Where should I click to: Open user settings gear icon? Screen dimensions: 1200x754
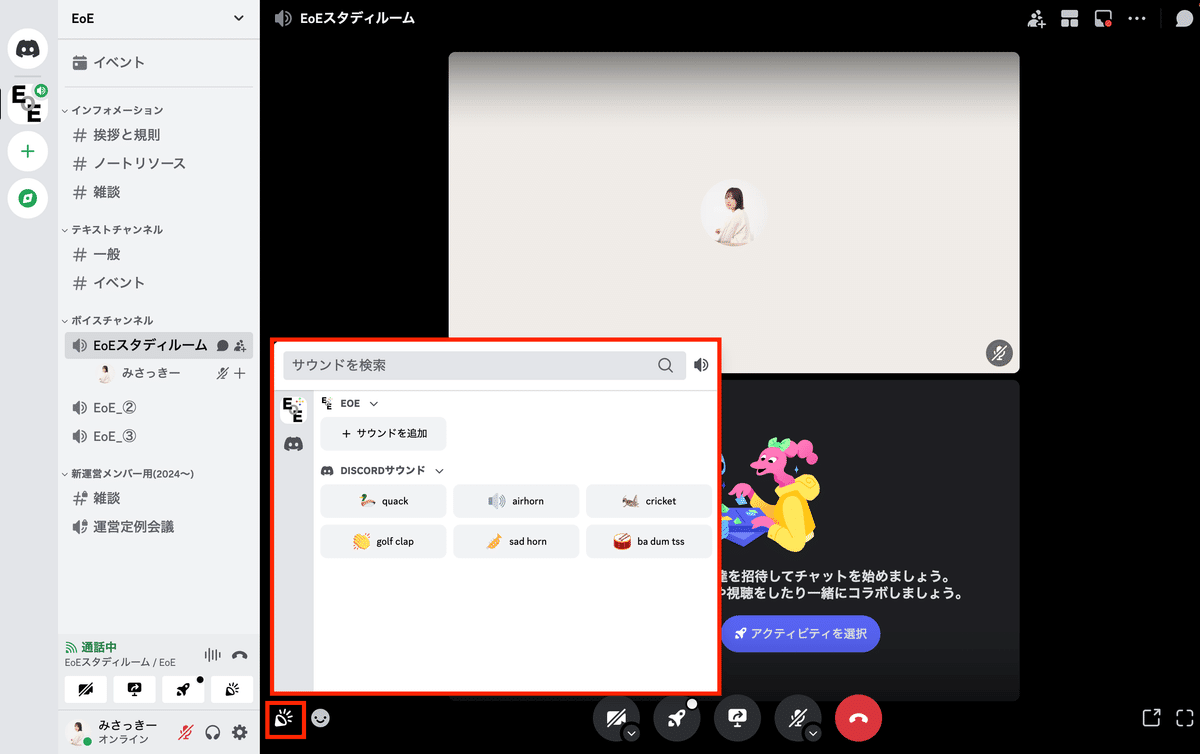(x=239, y=732)
